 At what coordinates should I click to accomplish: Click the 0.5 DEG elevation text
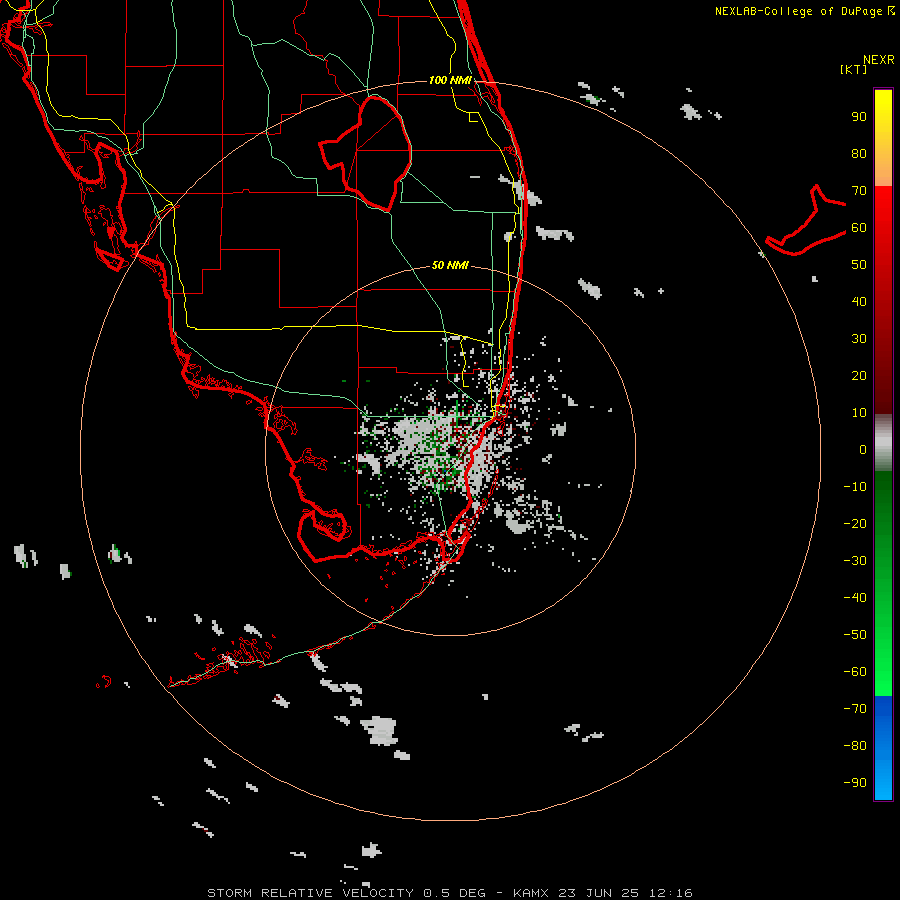(x=455, y=893)
